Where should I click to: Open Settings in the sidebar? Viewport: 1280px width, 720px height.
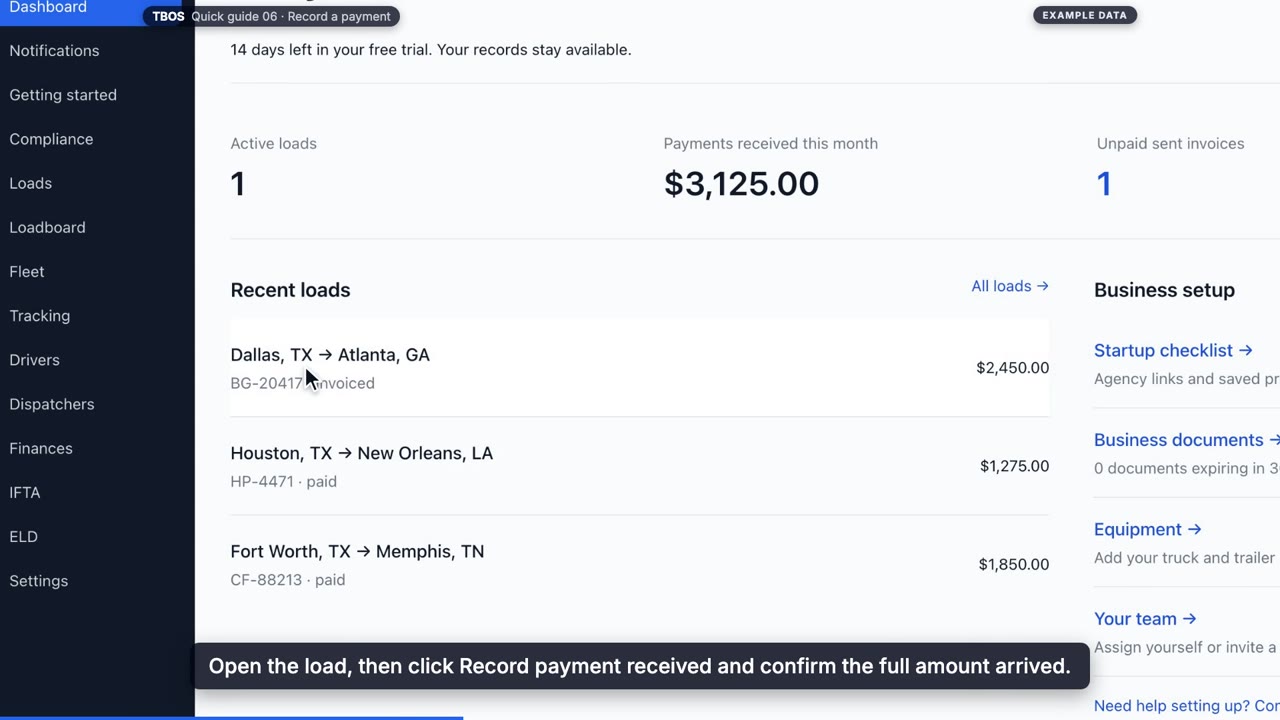38,581
